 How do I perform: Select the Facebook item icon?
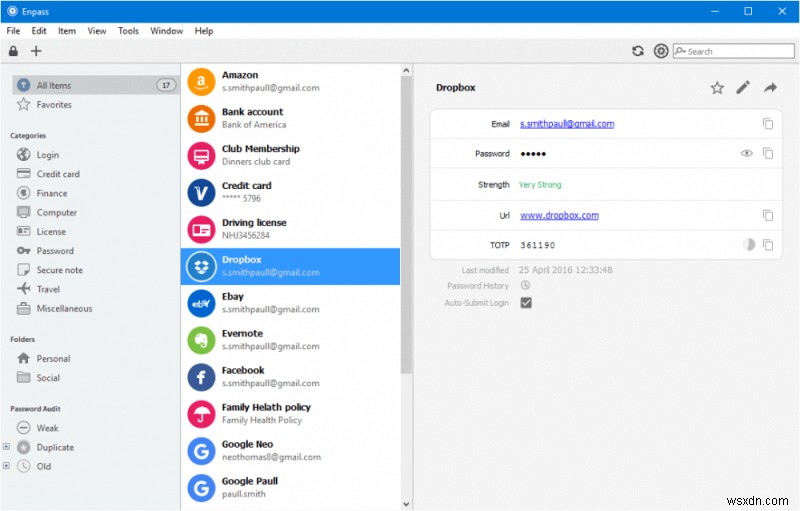201,377
